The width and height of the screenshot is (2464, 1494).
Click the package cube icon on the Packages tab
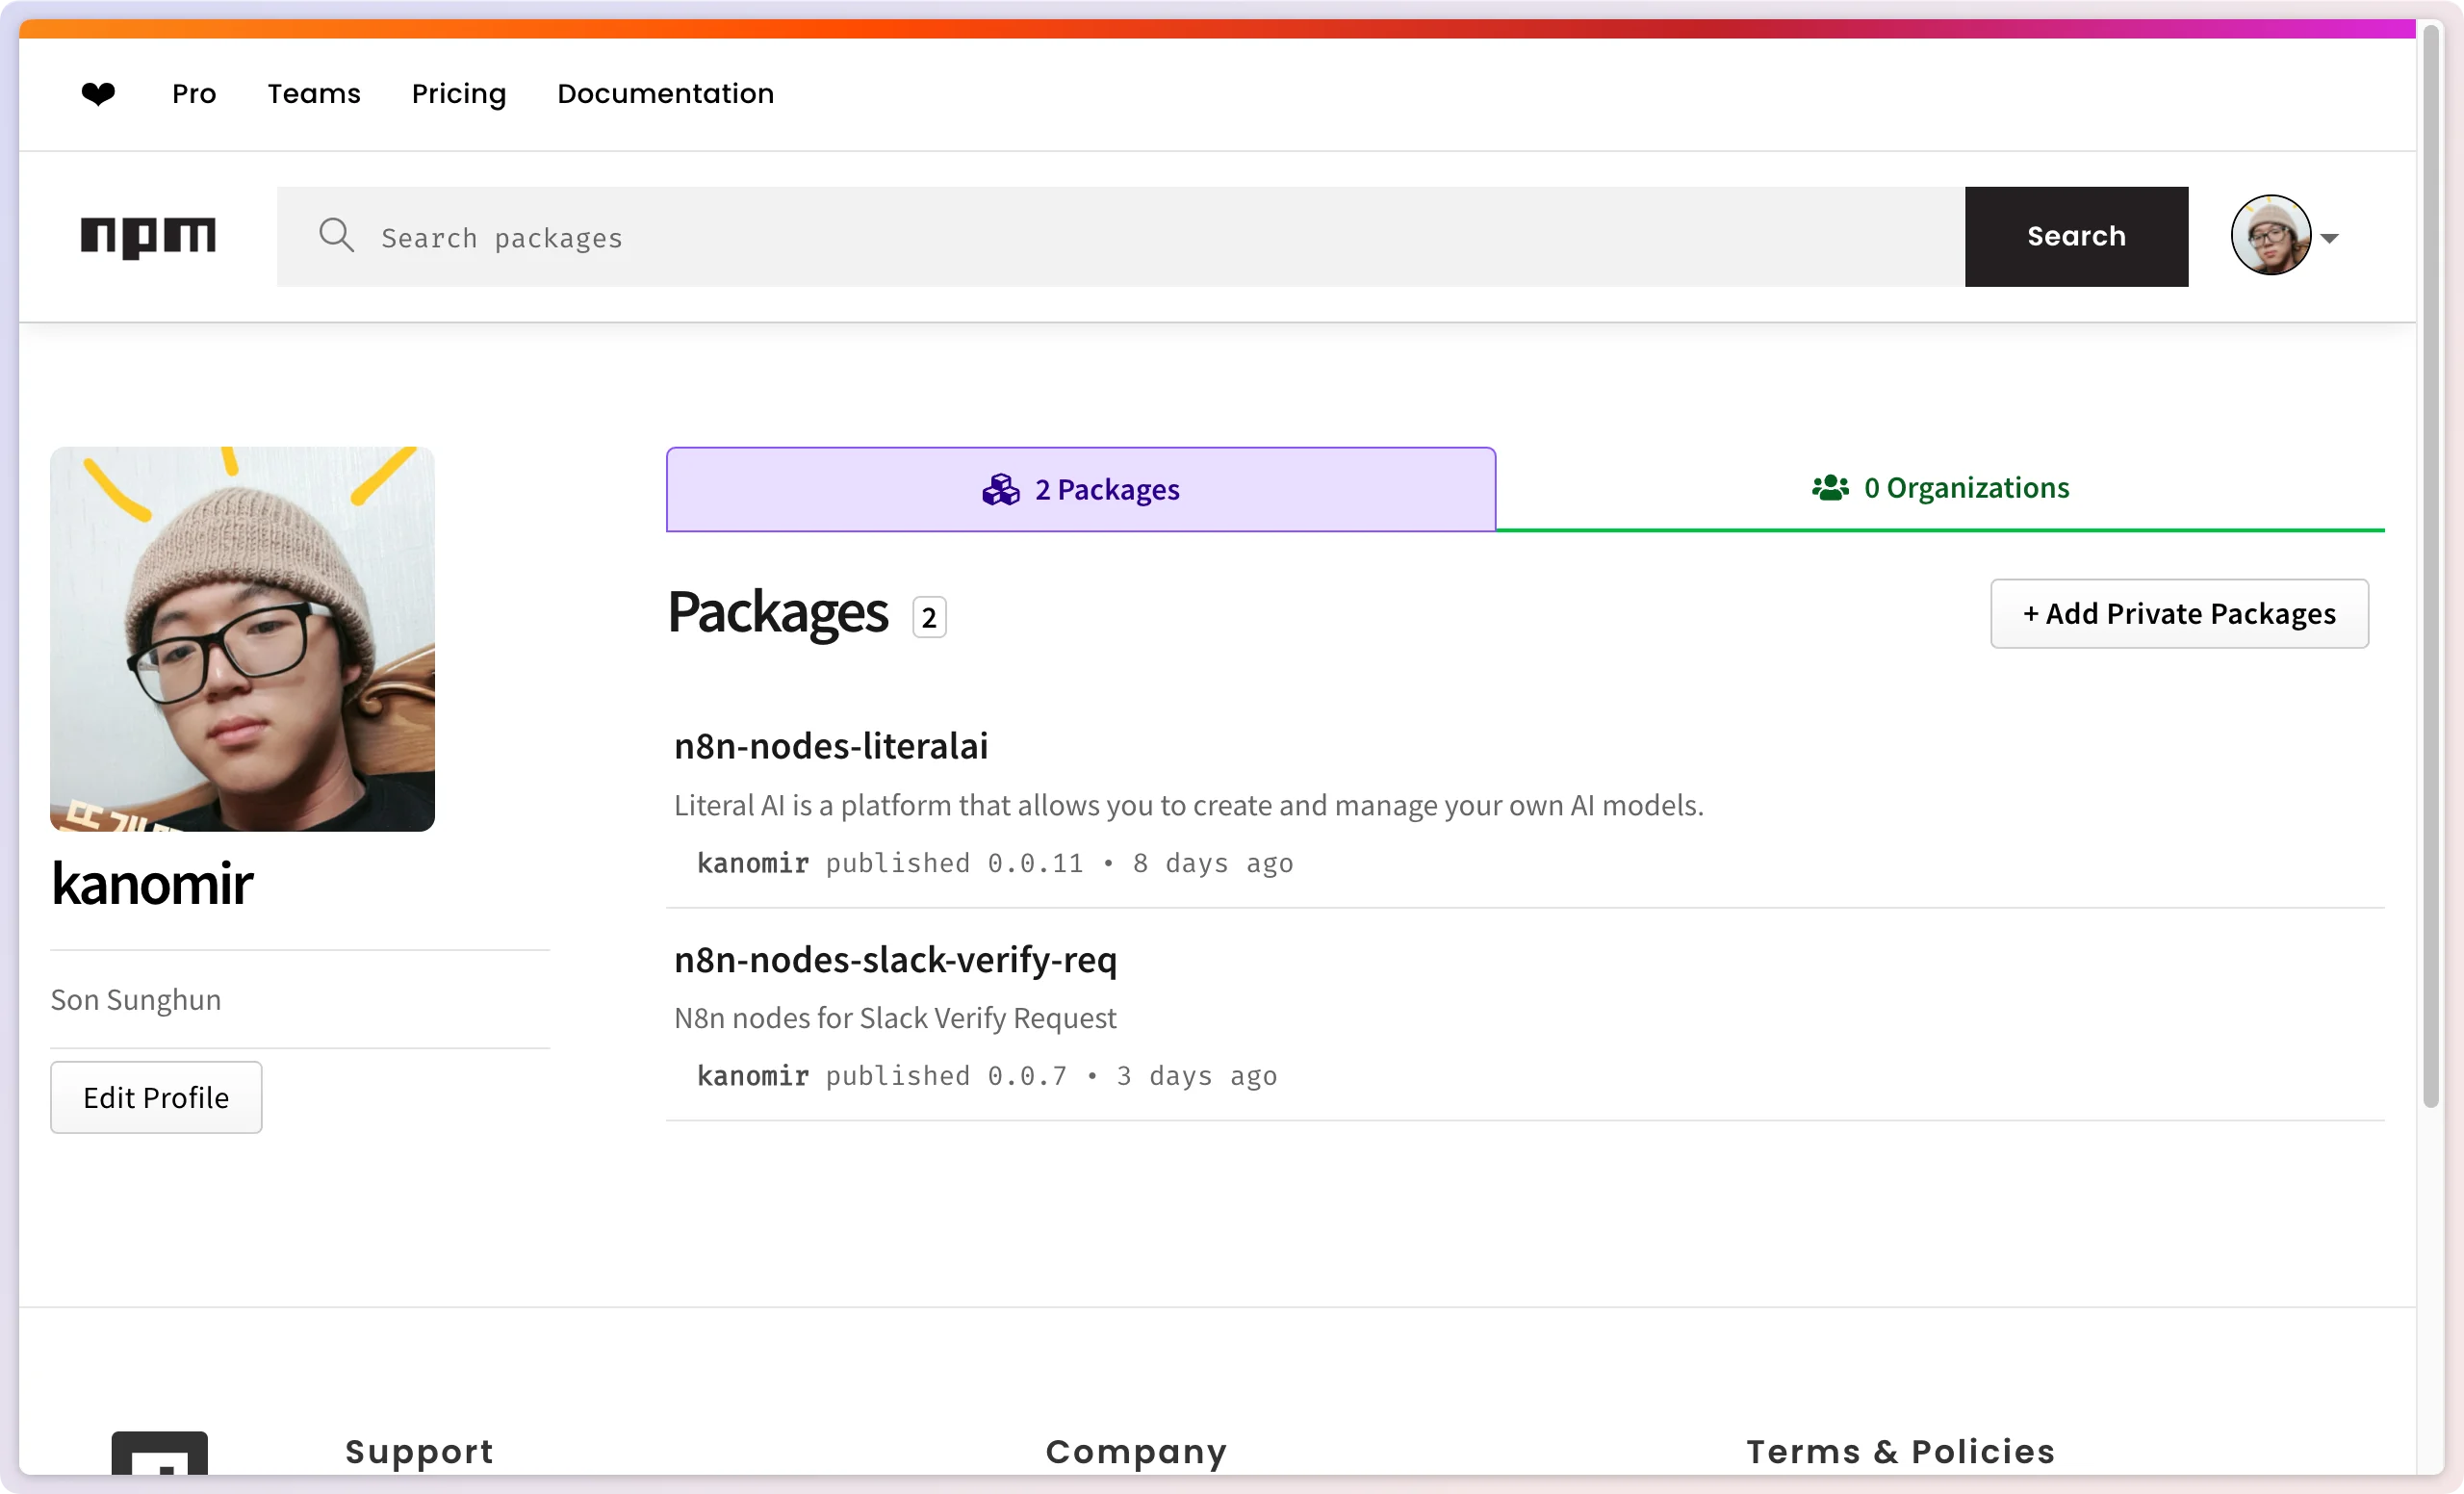(x=1000, y=489)
